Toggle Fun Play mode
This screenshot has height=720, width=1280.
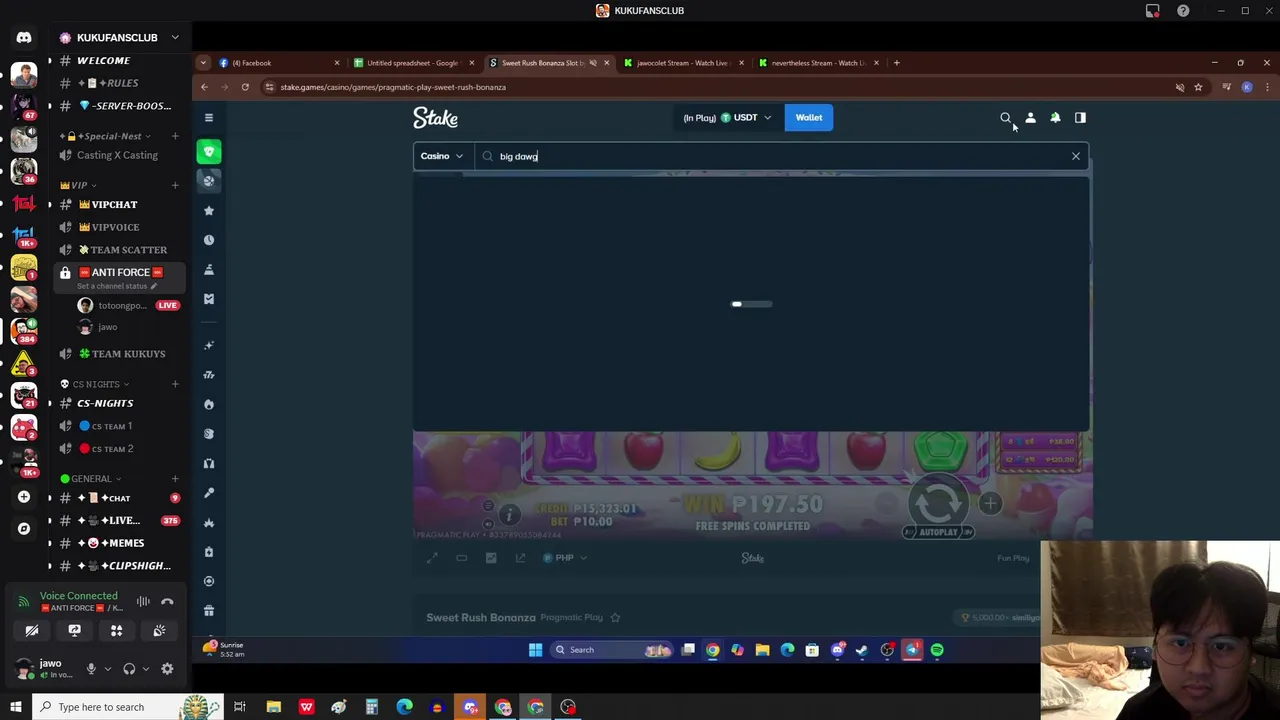[1013, 558]
